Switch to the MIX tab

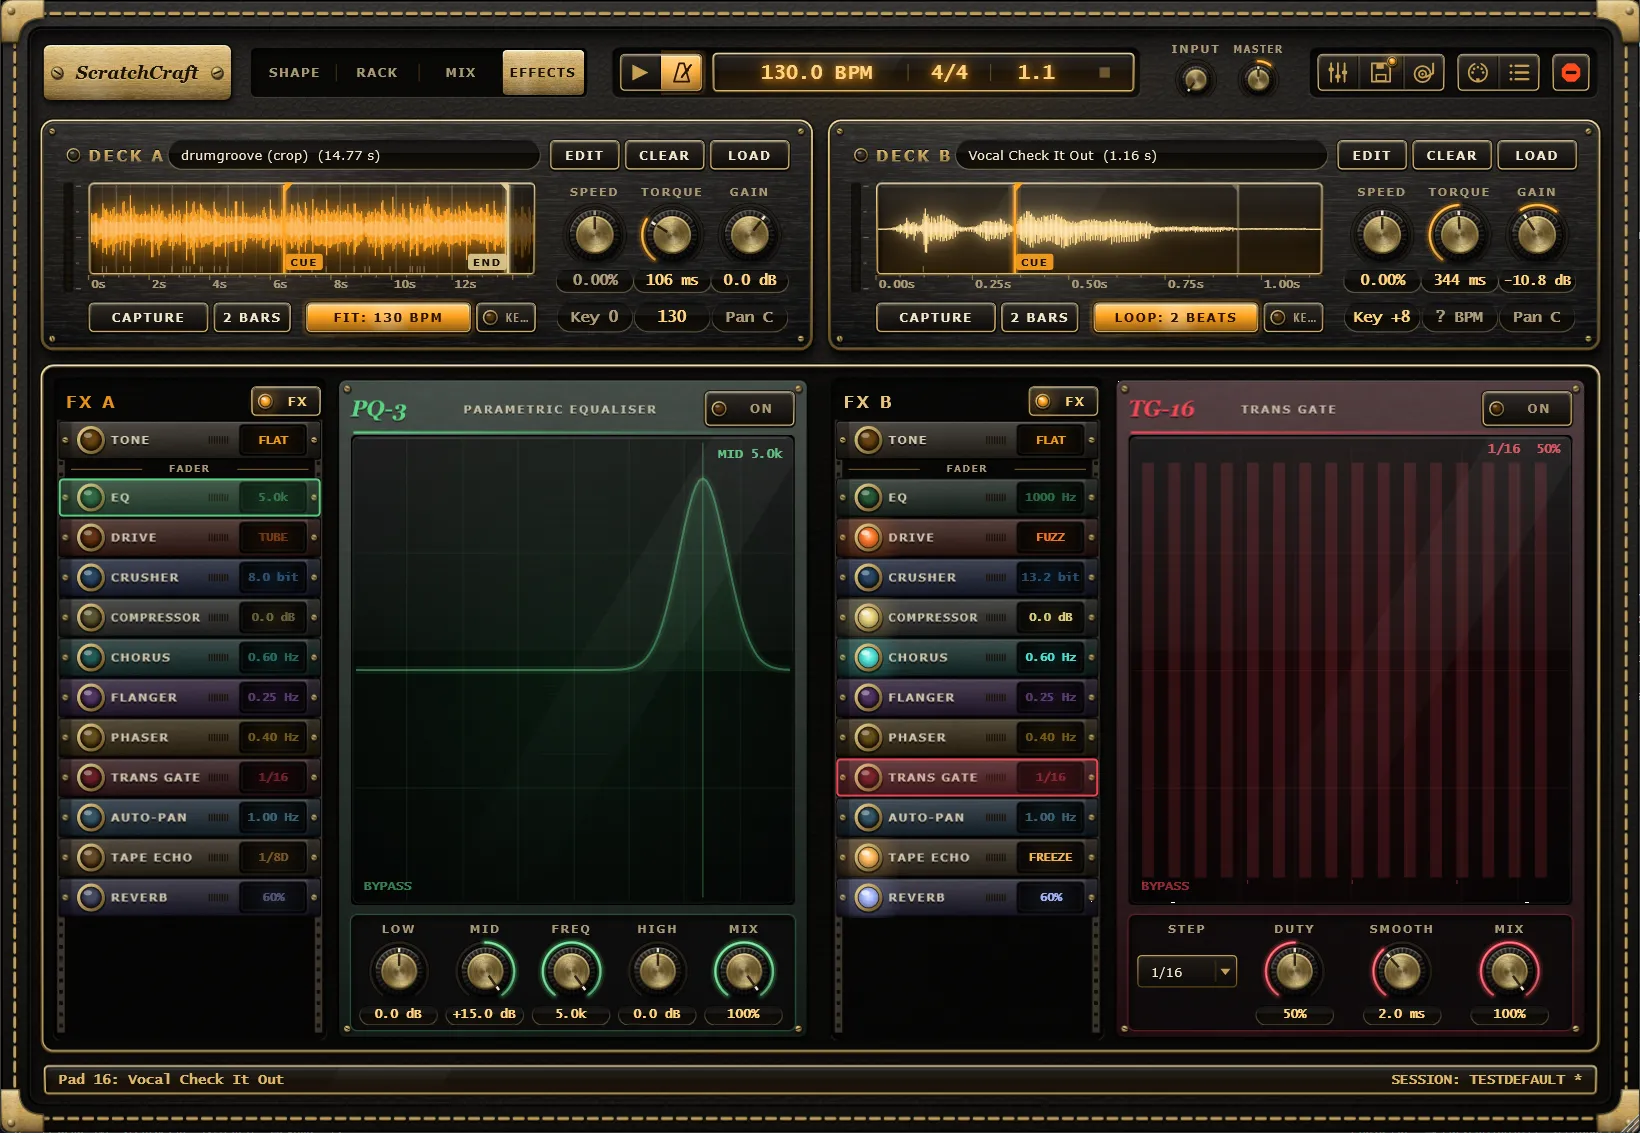point(460,72)
